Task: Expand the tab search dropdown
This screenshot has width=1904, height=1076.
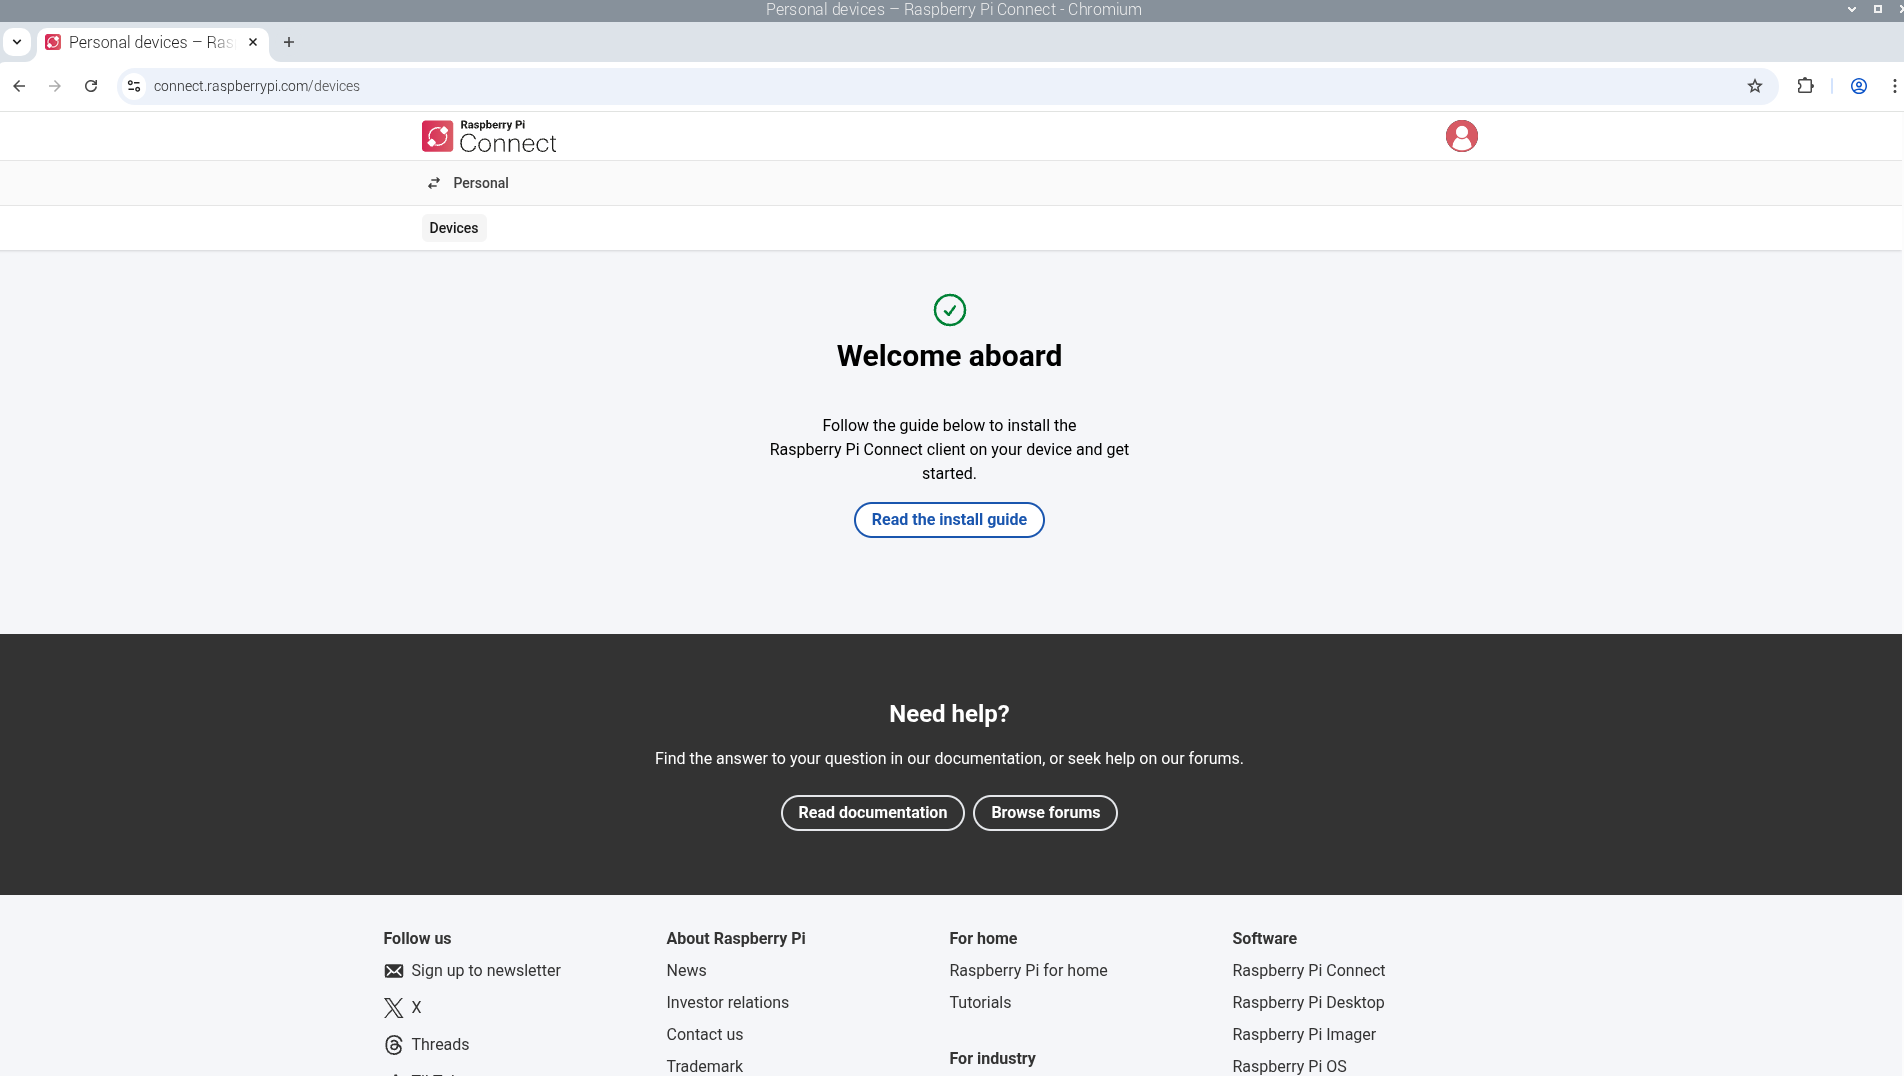Action: (x=17, y=42)
